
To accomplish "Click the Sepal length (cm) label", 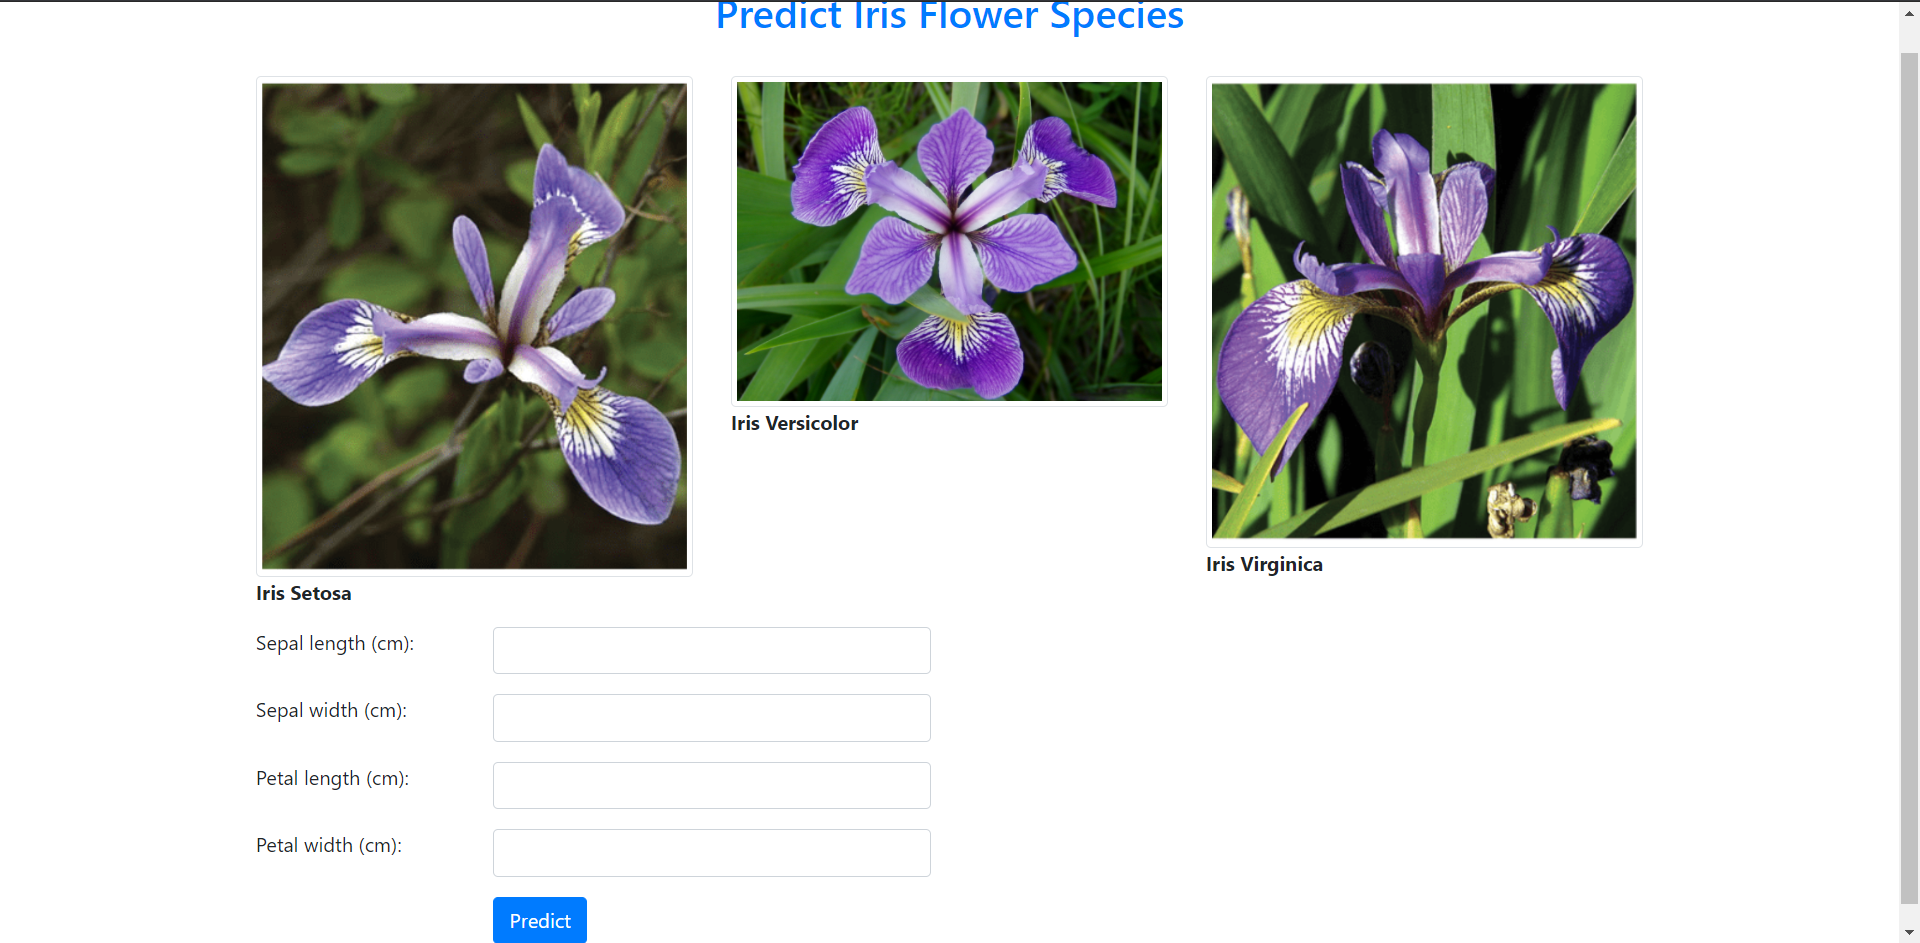I will coord(334,643).
